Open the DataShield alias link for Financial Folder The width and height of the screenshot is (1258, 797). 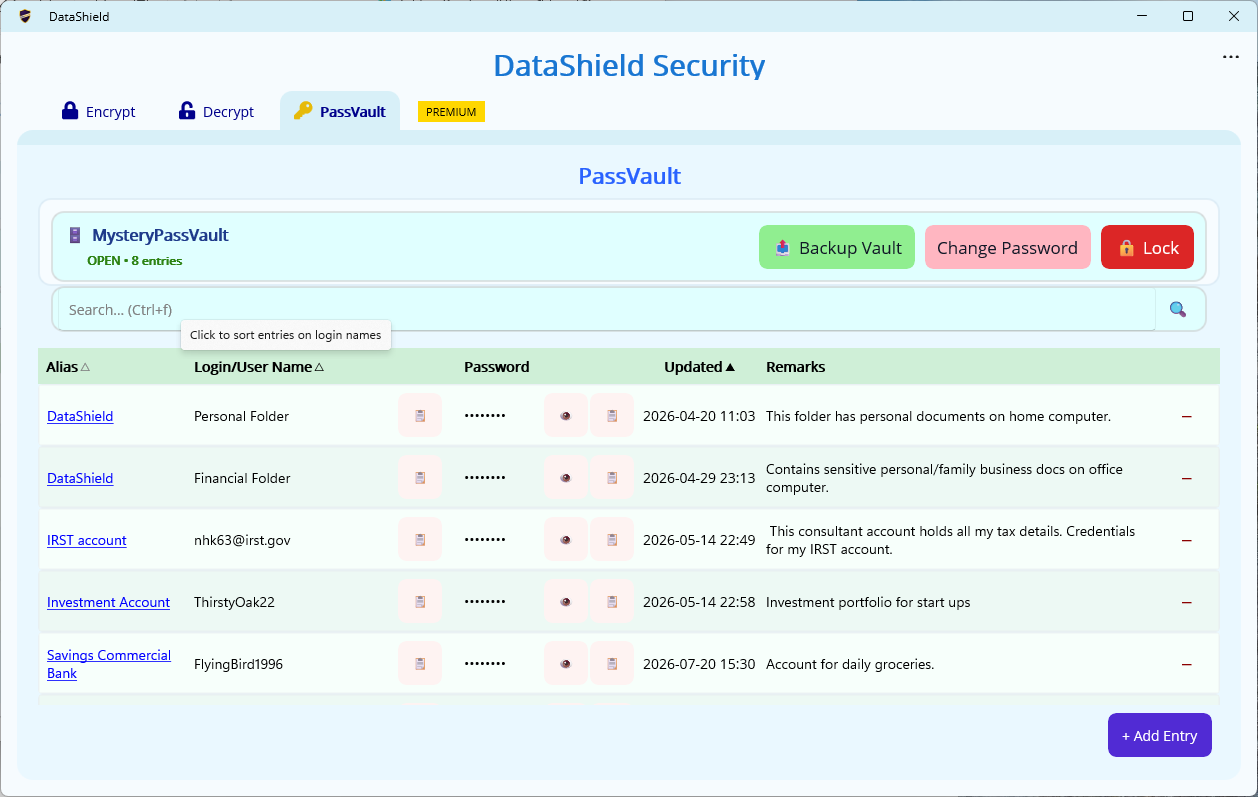[80, 478]
